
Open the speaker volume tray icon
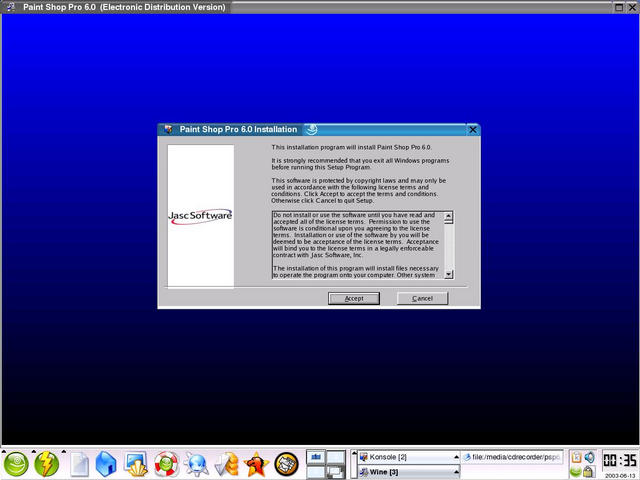click(x=589, y=457)
